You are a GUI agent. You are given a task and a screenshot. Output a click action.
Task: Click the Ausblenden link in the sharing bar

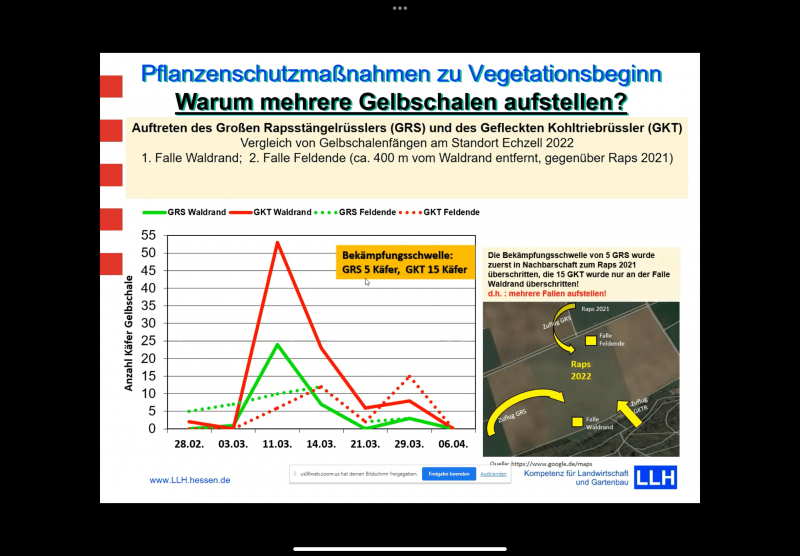point(493,474)
